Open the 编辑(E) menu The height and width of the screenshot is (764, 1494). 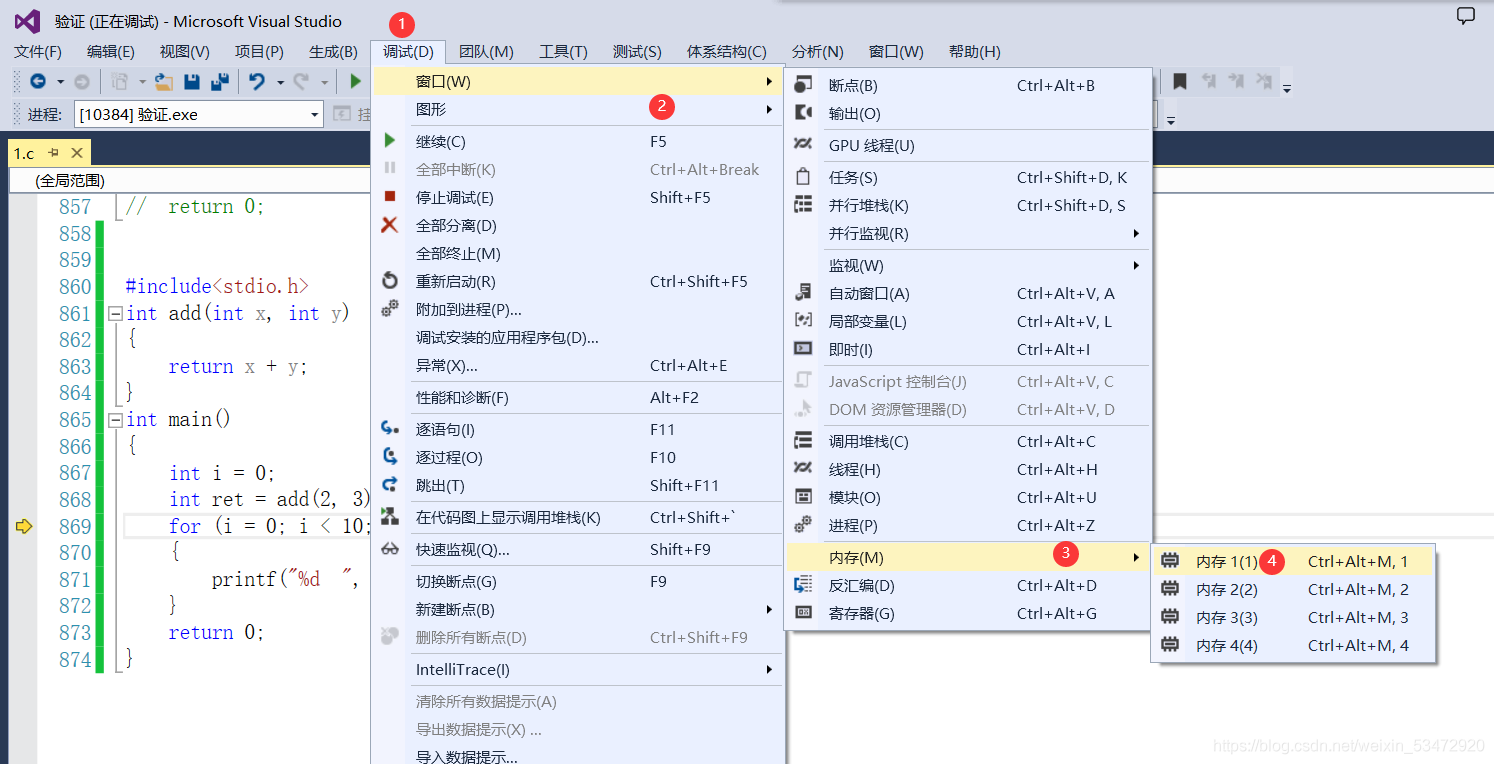(111, 52)
